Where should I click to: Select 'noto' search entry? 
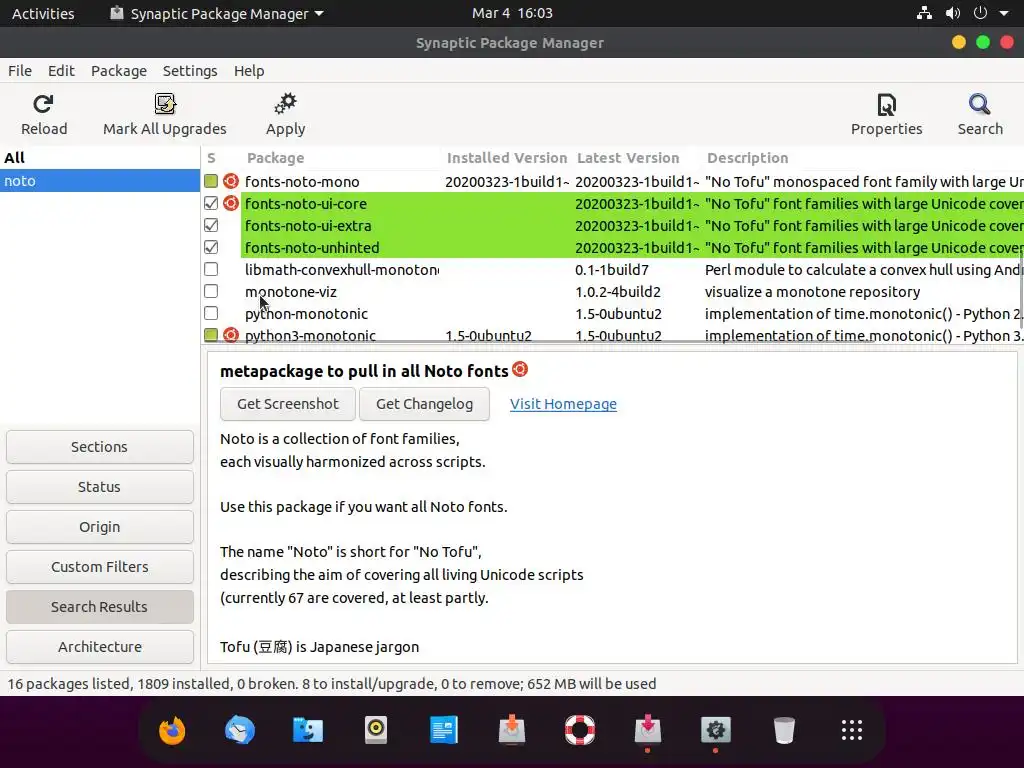pos(100,181)
